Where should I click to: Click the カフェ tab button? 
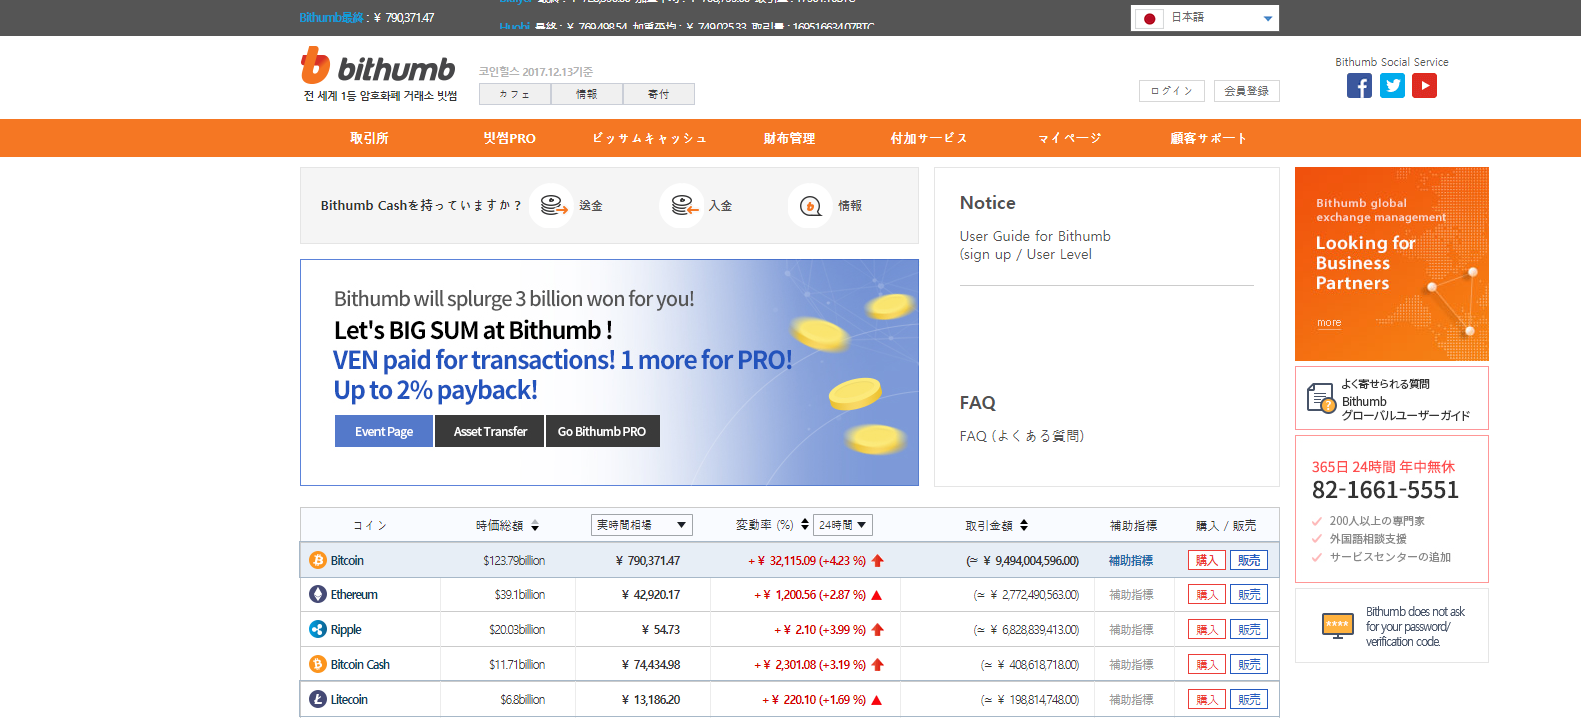(x=515, y=94)
